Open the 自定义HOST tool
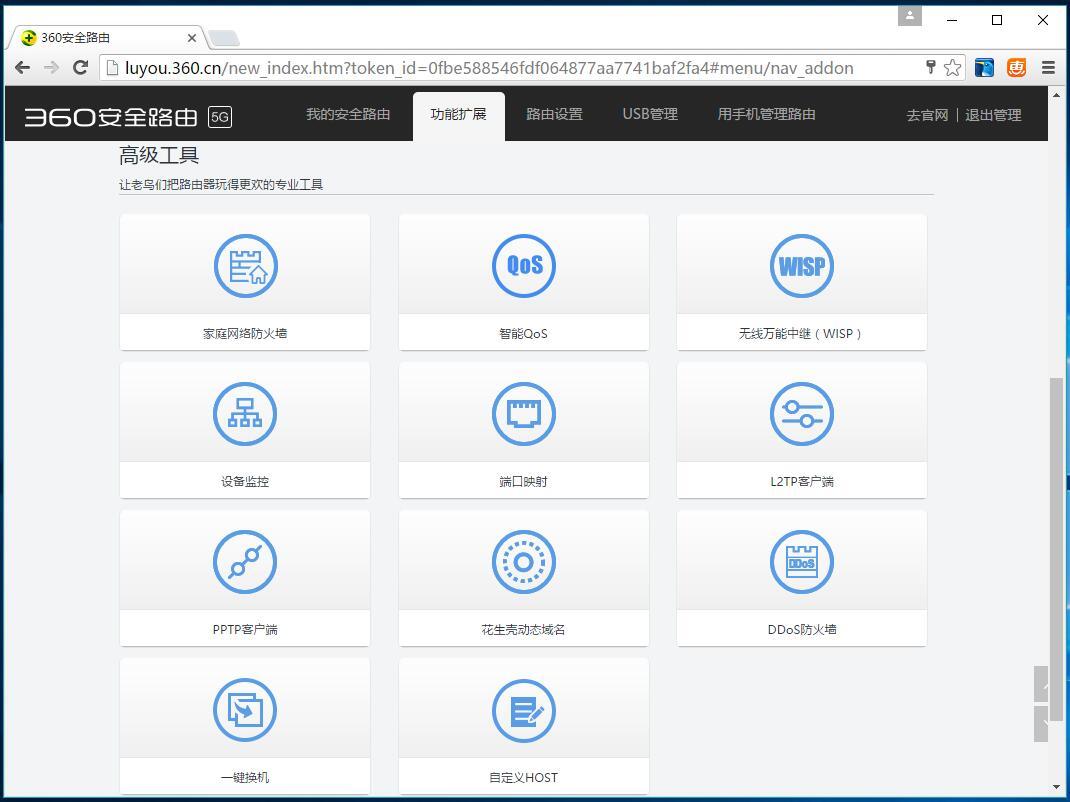Image resolution: width=1070 pixels, height=802 pixels. pyautogui.click(x=523, y=724)
